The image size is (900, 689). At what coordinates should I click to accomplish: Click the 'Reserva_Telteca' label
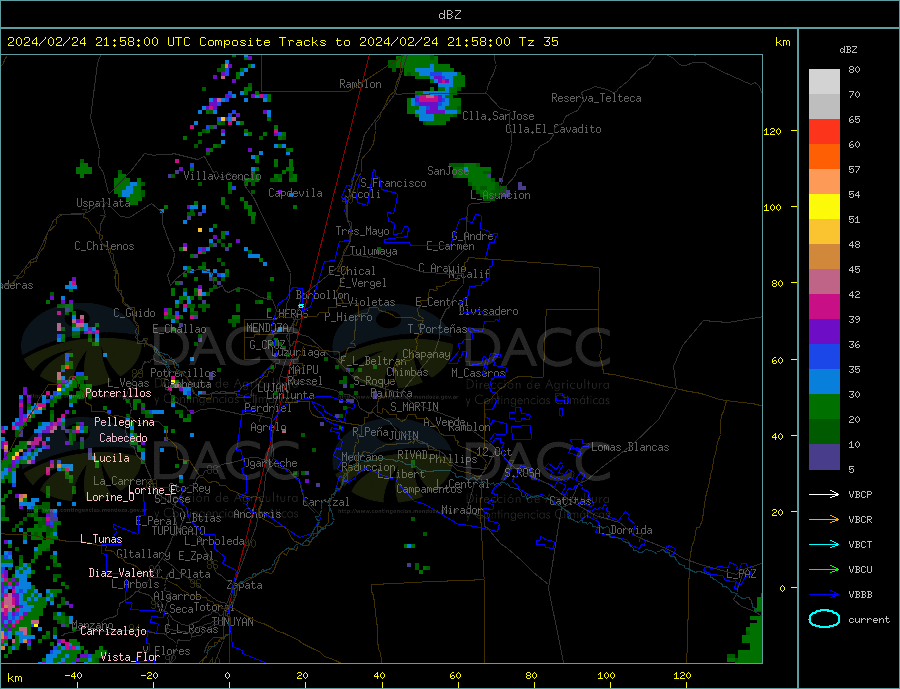596,98
